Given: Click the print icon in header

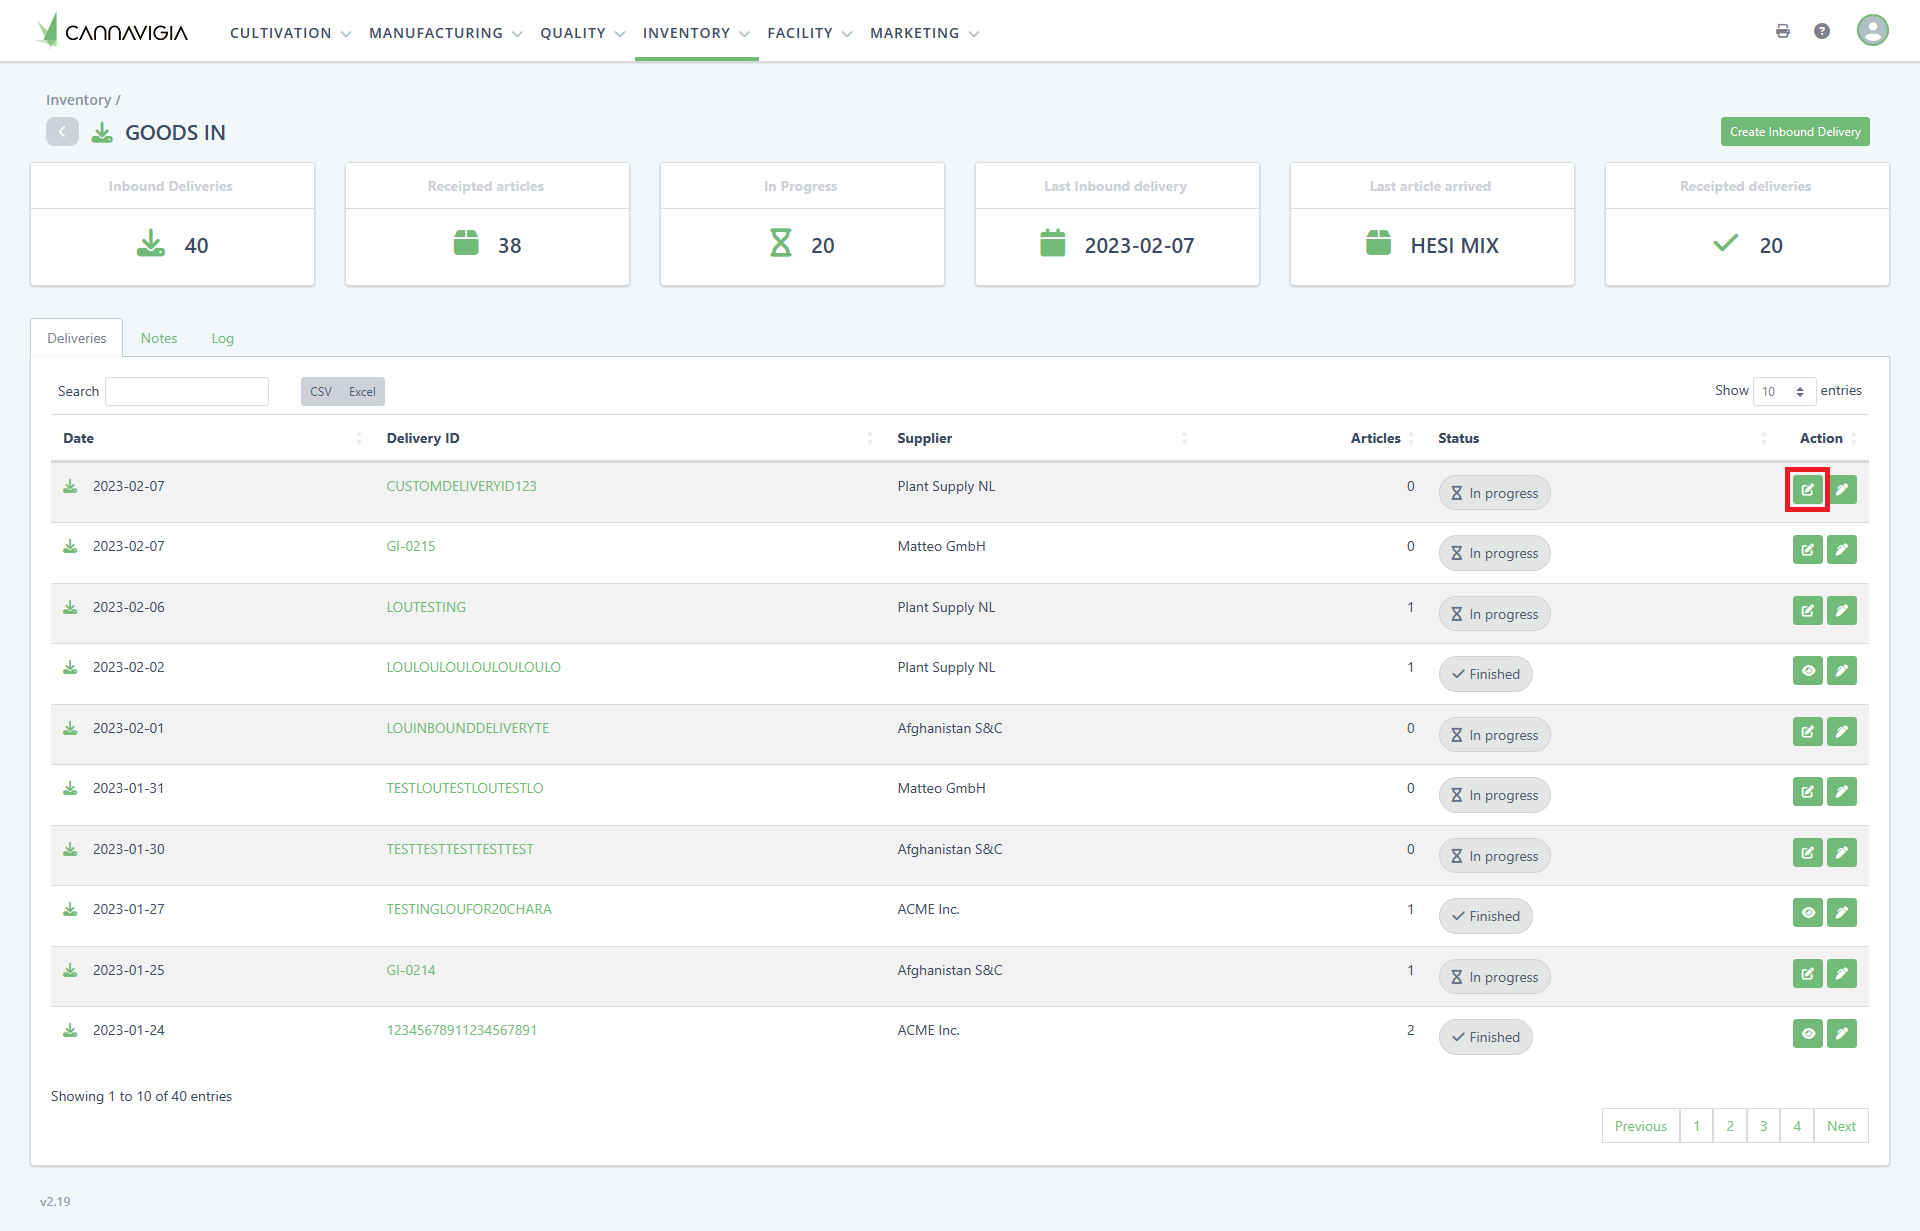Looking at the screenshot, I should coord(1782,31).
